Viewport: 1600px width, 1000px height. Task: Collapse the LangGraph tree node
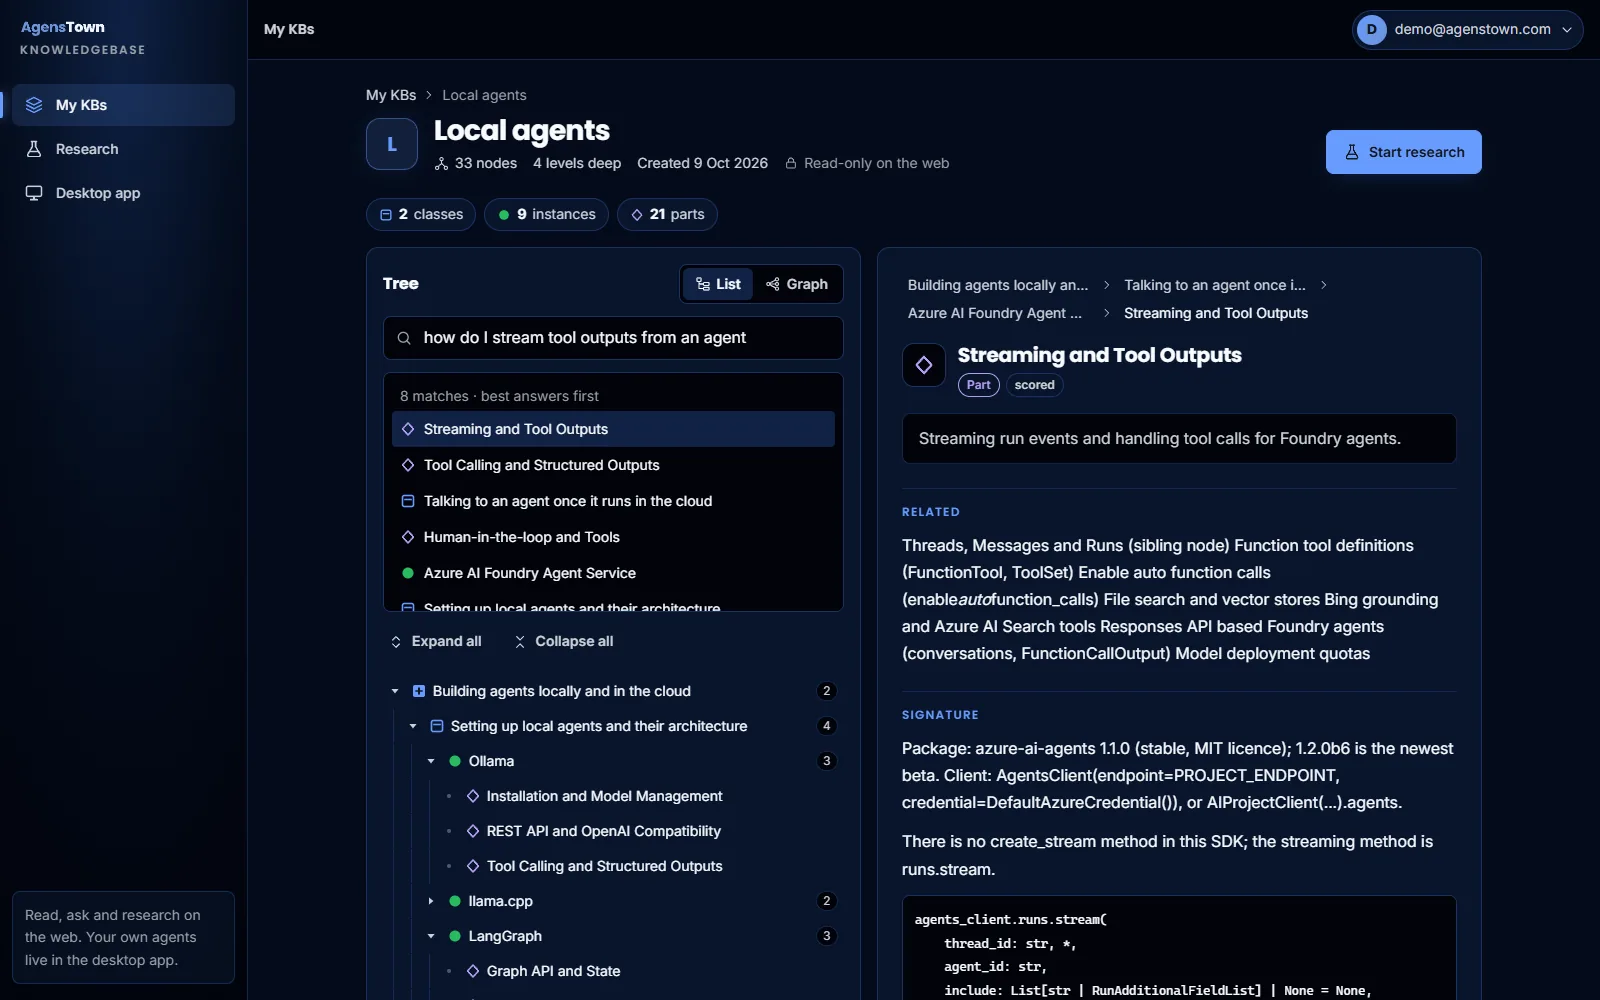click(x=431, y=936)
